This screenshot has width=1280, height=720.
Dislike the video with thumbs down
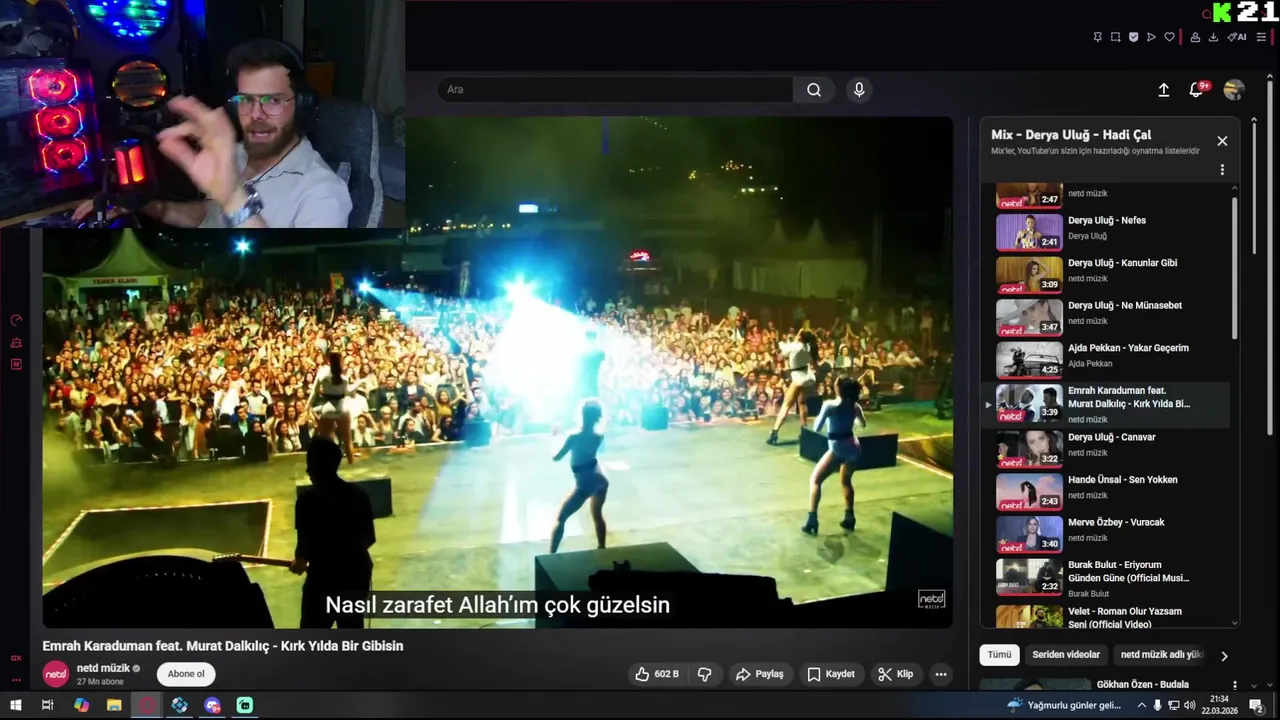pos(705,674)
